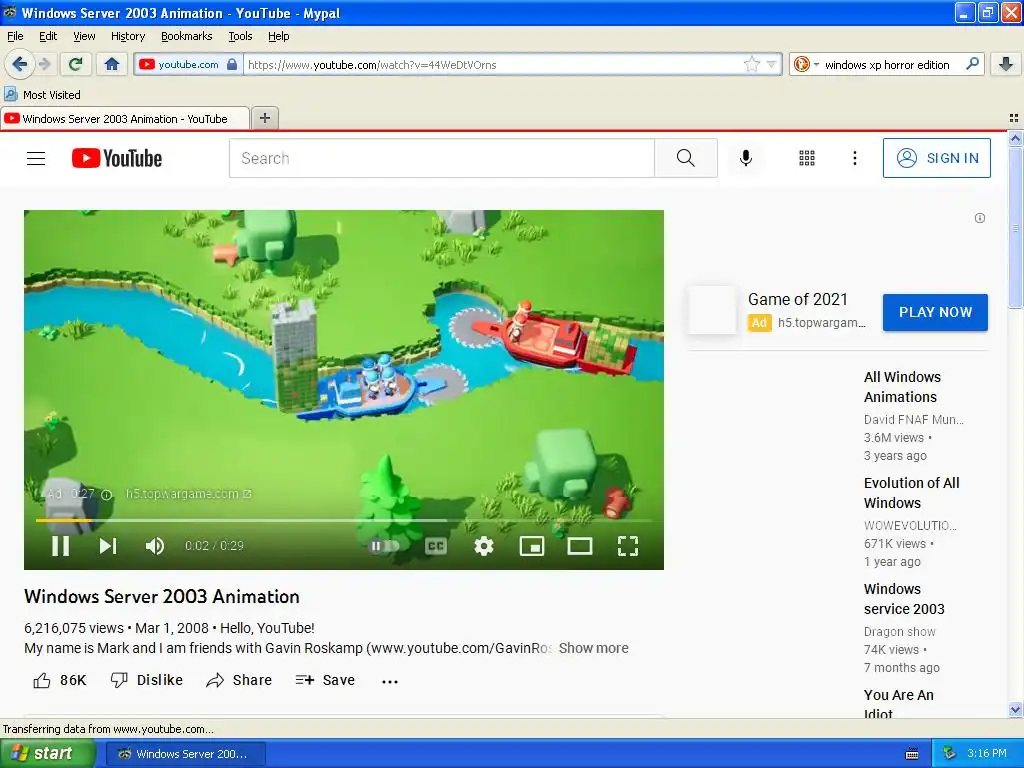Pause the video
Viewport: 1024px width, 768px height.
click(61, 545)
